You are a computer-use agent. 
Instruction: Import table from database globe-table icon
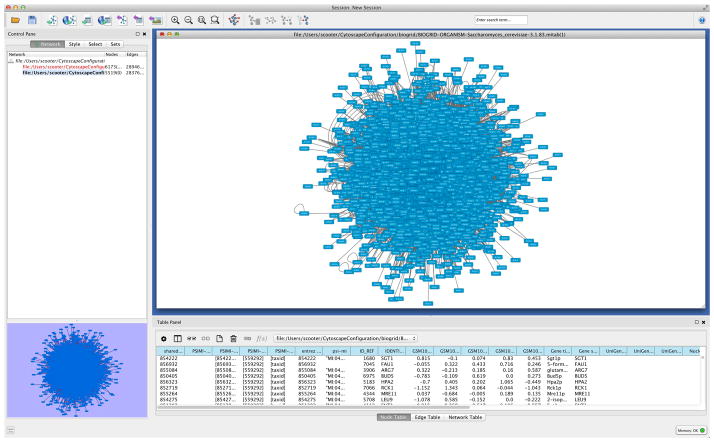click(104, 20)
